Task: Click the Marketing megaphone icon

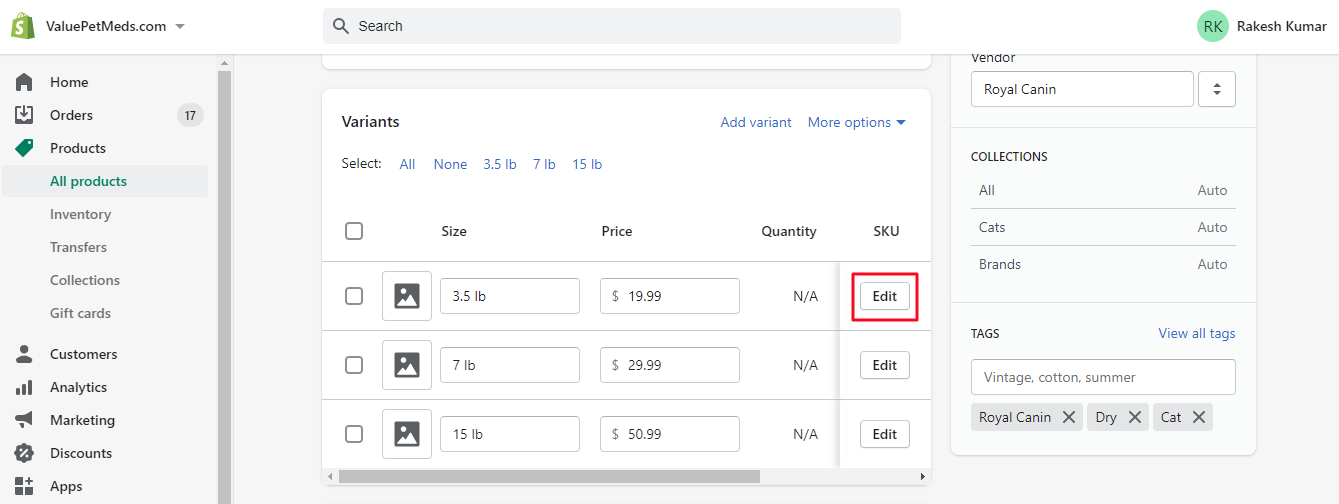Action: [x=24, y=420]
